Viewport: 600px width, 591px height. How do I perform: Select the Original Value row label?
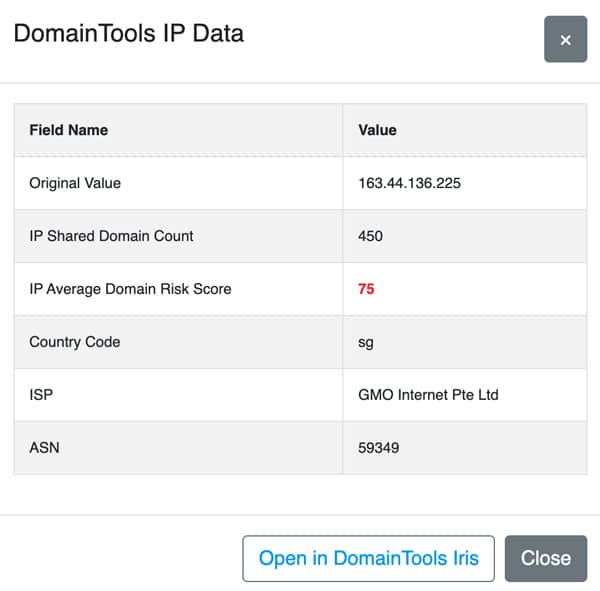click(75, 183)
